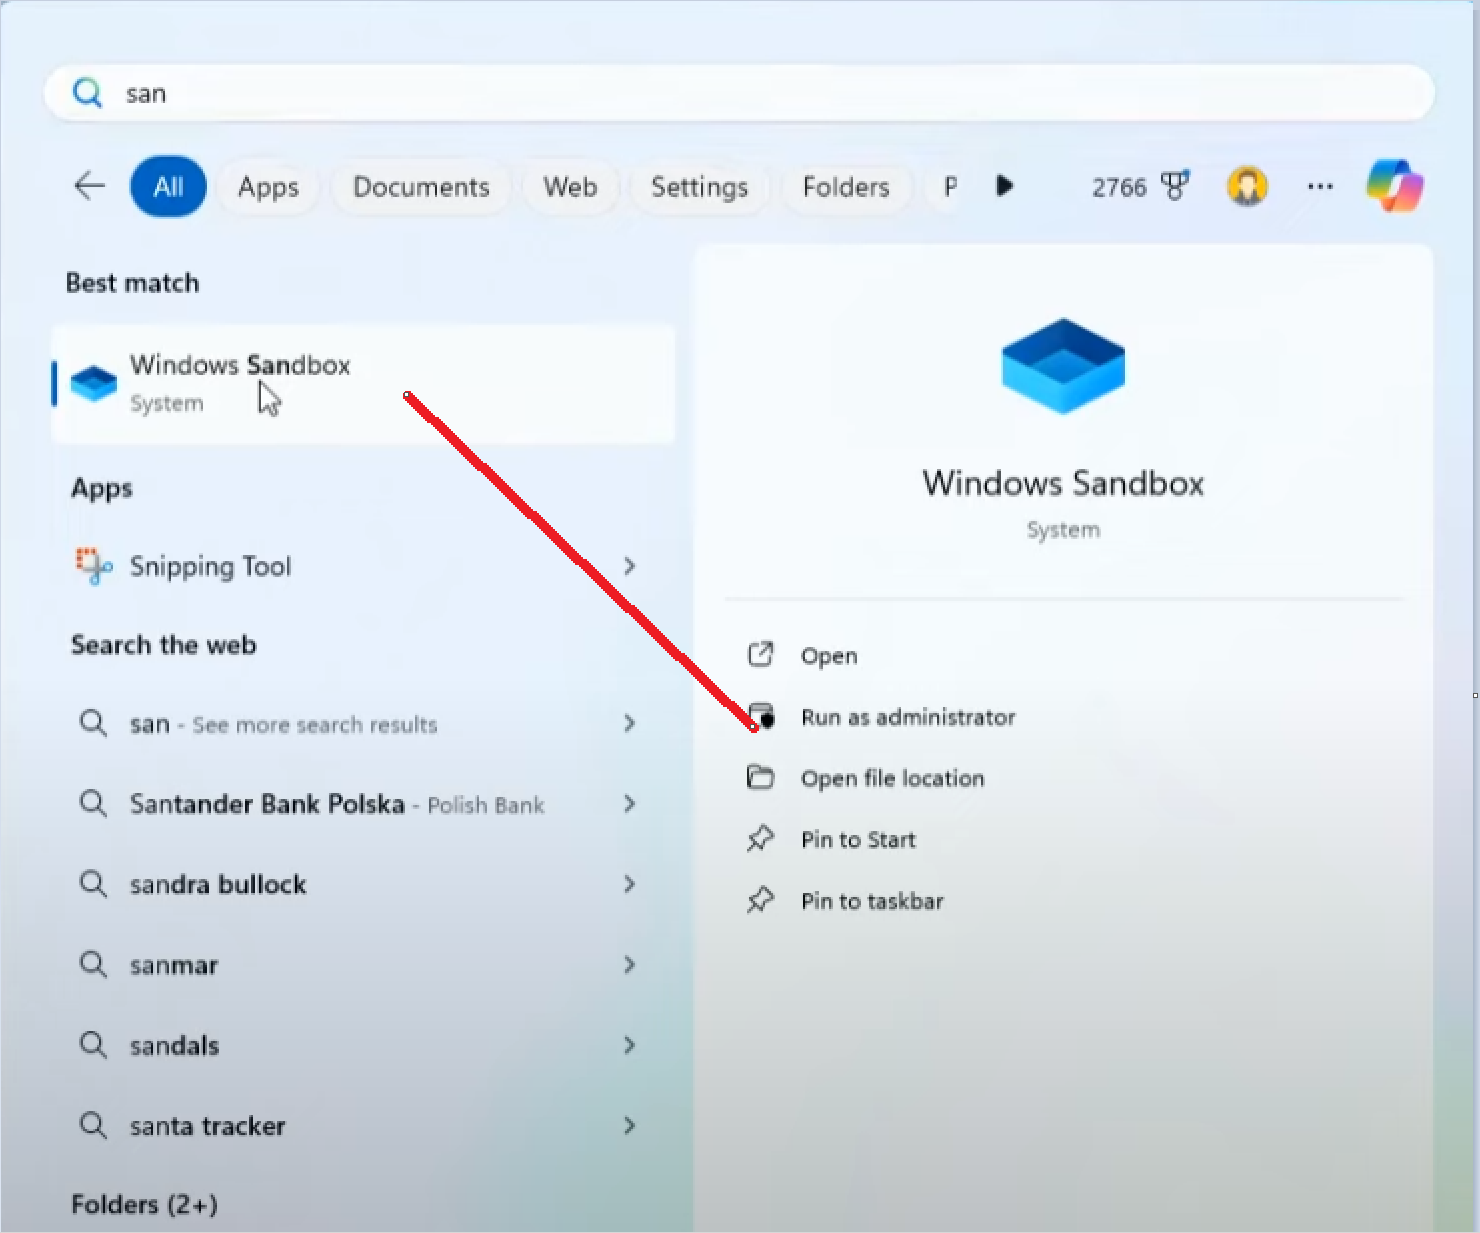This screenshot has height=1233, width=1480.
Task: Select the 'sanmar' suggestion
Action: (174, 965)
